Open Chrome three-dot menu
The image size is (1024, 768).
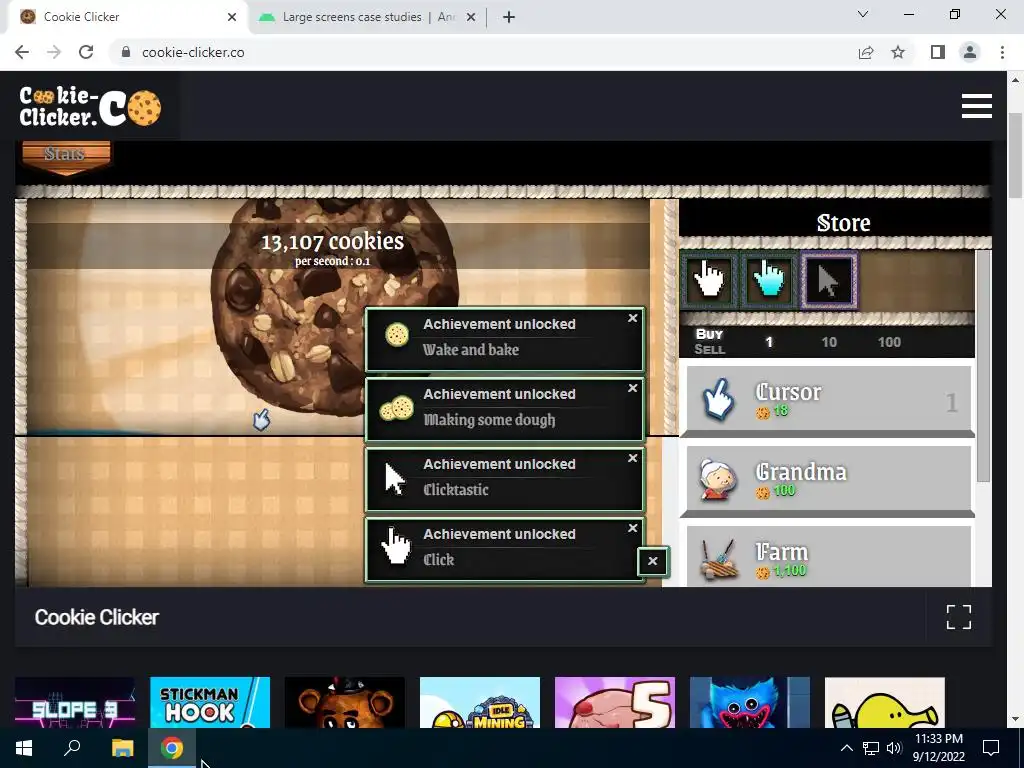point(1002,52)
